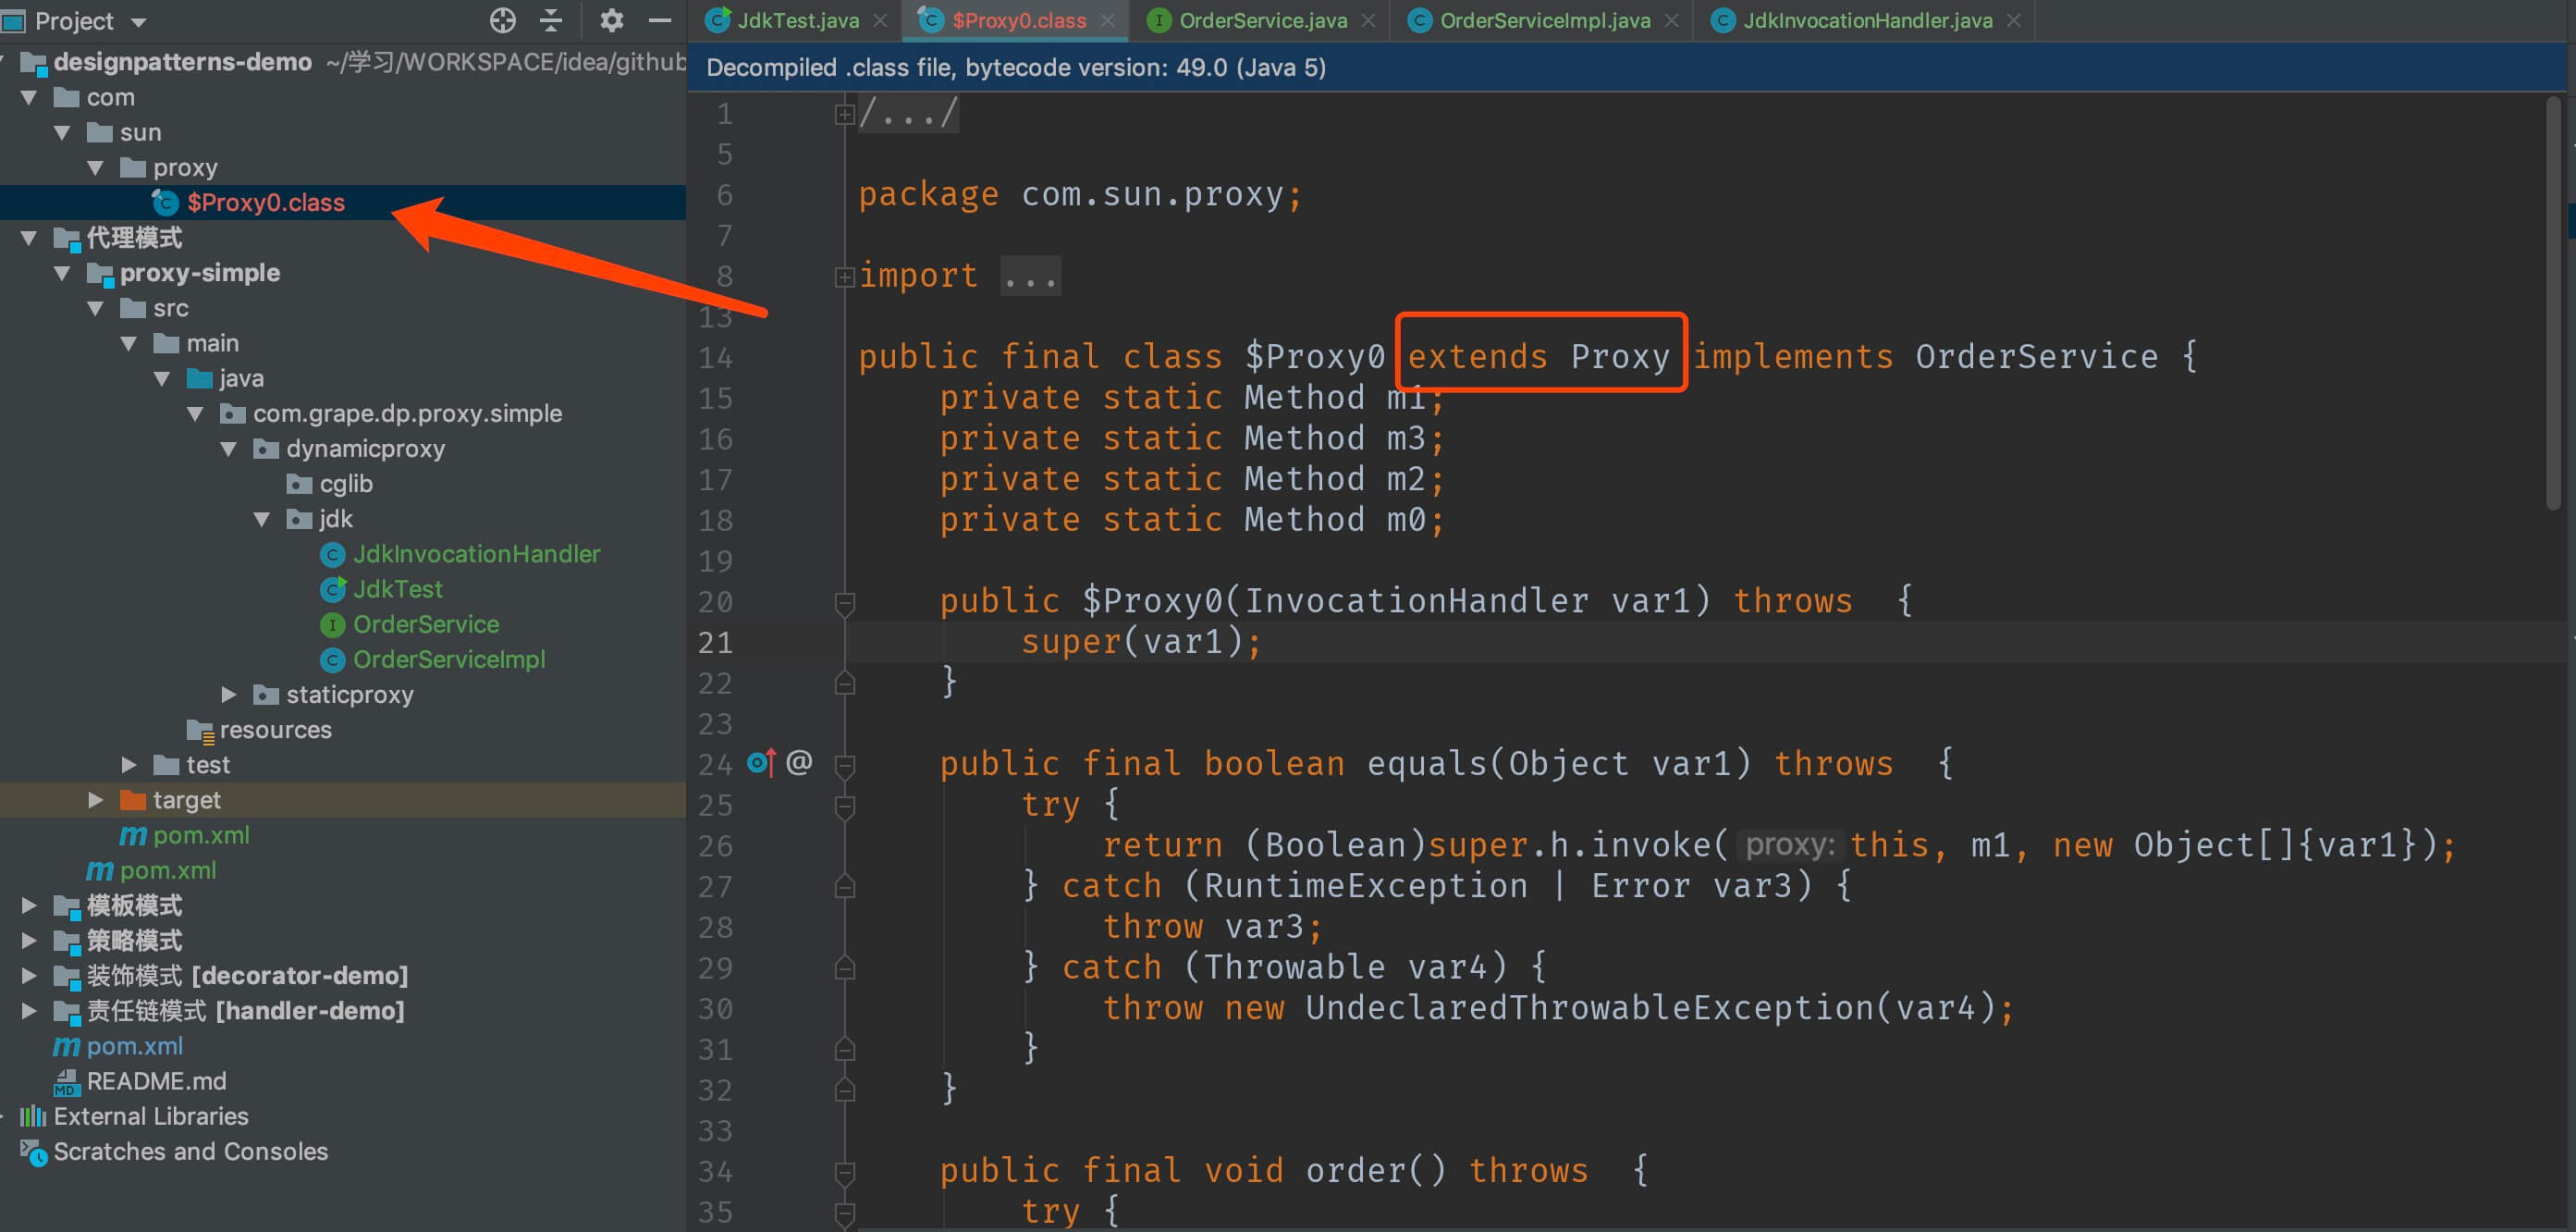Expand the staticproxy package
This screenshot has width=2576, height=1232.
229,694
